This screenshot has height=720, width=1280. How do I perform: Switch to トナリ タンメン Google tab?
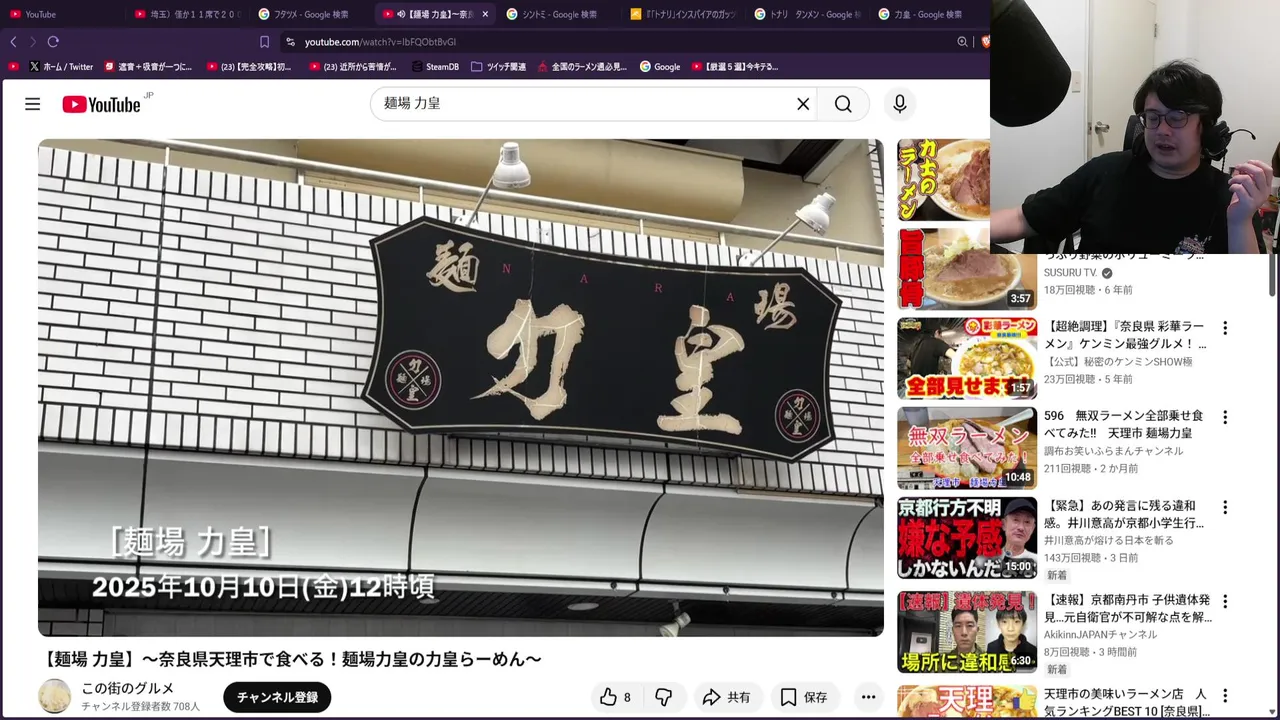[x=806, y=14]
